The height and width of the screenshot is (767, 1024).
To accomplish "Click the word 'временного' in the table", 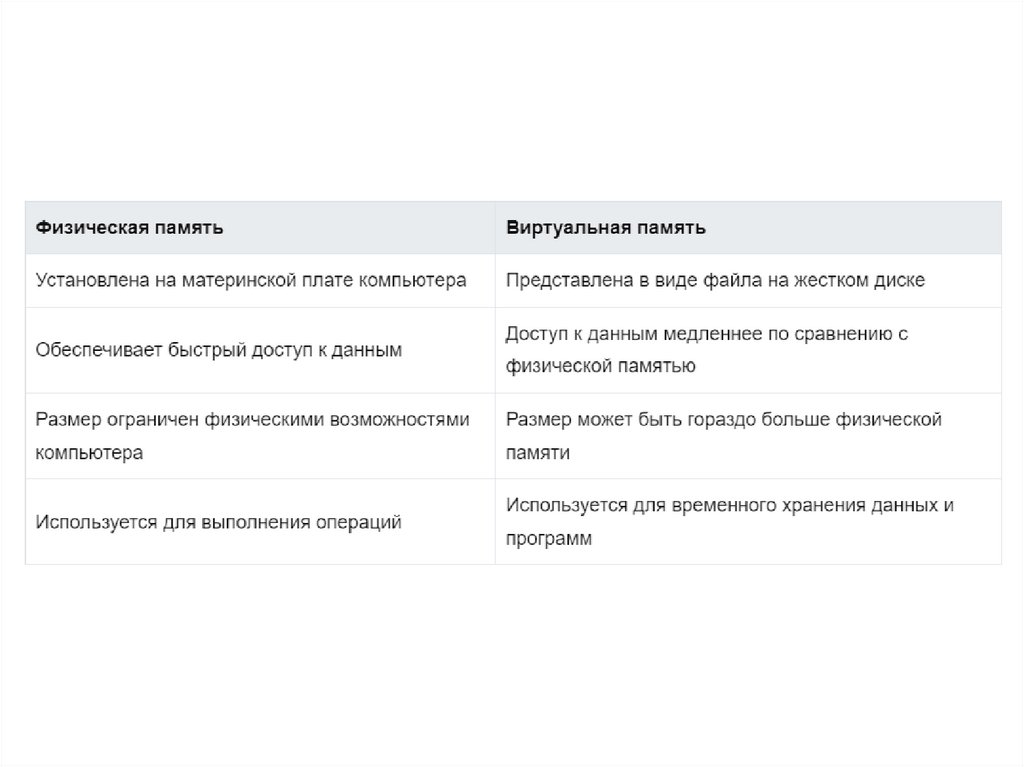I will click(x=711, y=505).
